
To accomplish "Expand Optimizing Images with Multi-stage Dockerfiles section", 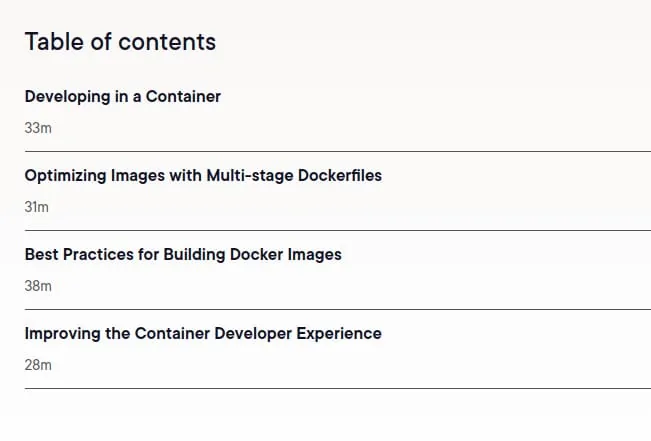I will click(203, 176).
